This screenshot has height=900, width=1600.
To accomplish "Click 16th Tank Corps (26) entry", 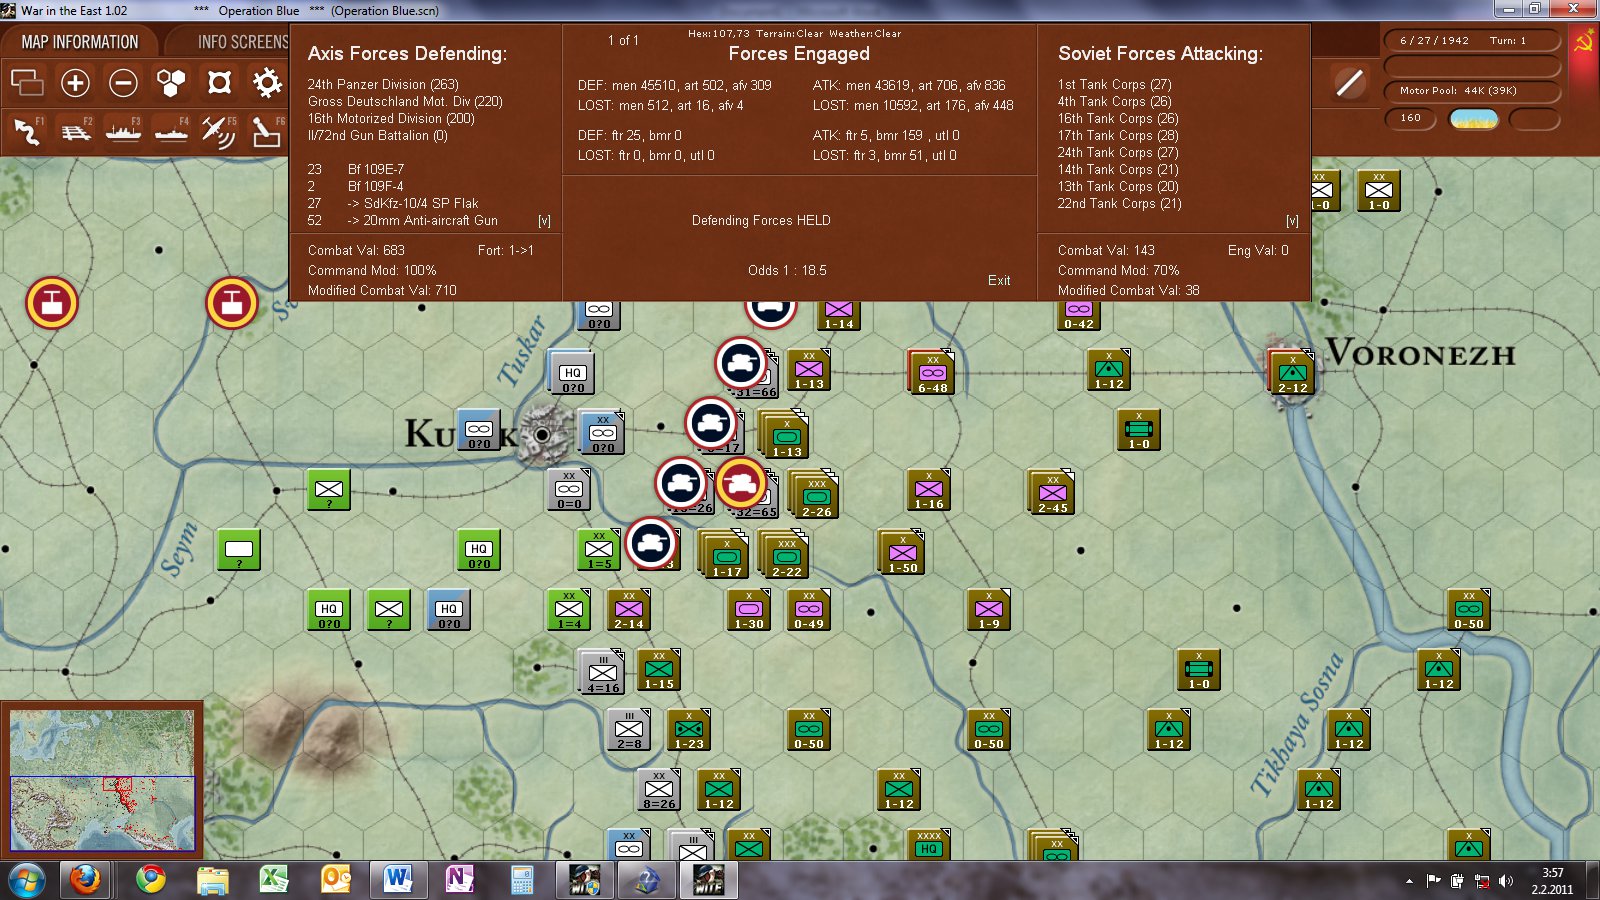I will tap(1118, 118).
